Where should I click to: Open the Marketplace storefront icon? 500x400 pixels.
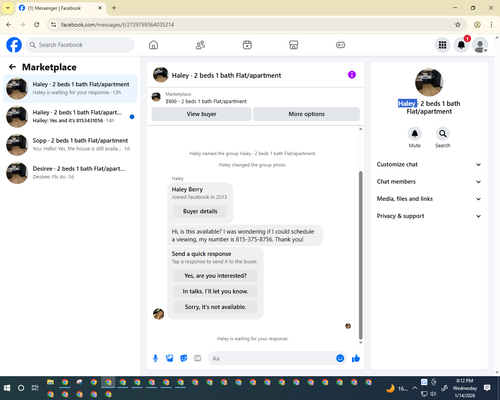click(x=294, y=45)
